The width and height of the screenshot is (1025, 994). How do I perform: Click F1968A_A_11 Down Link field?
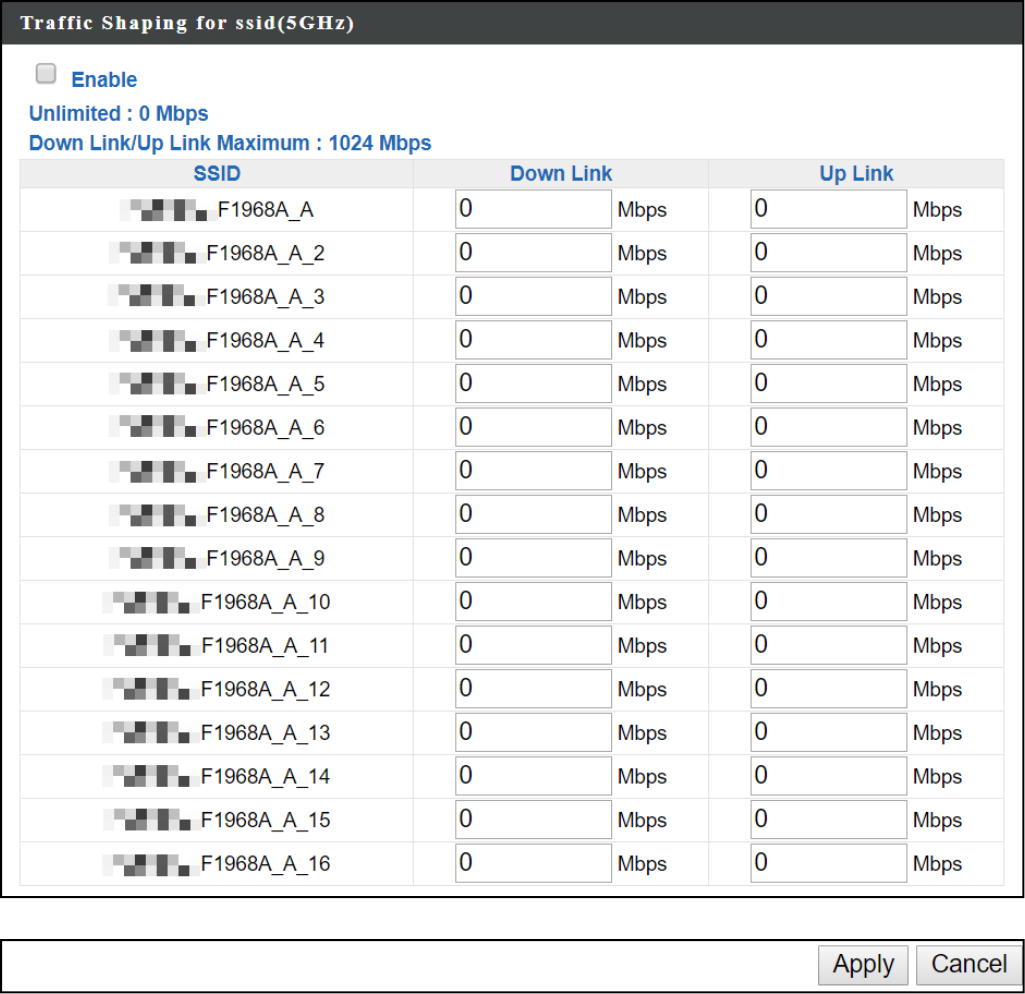click(x=533, y=645)
